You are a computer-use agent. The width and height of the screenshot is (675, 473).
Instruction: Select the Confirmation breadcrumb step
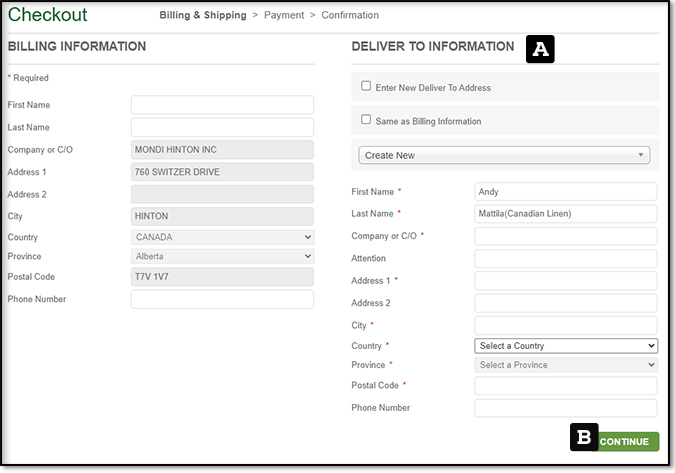350,15
